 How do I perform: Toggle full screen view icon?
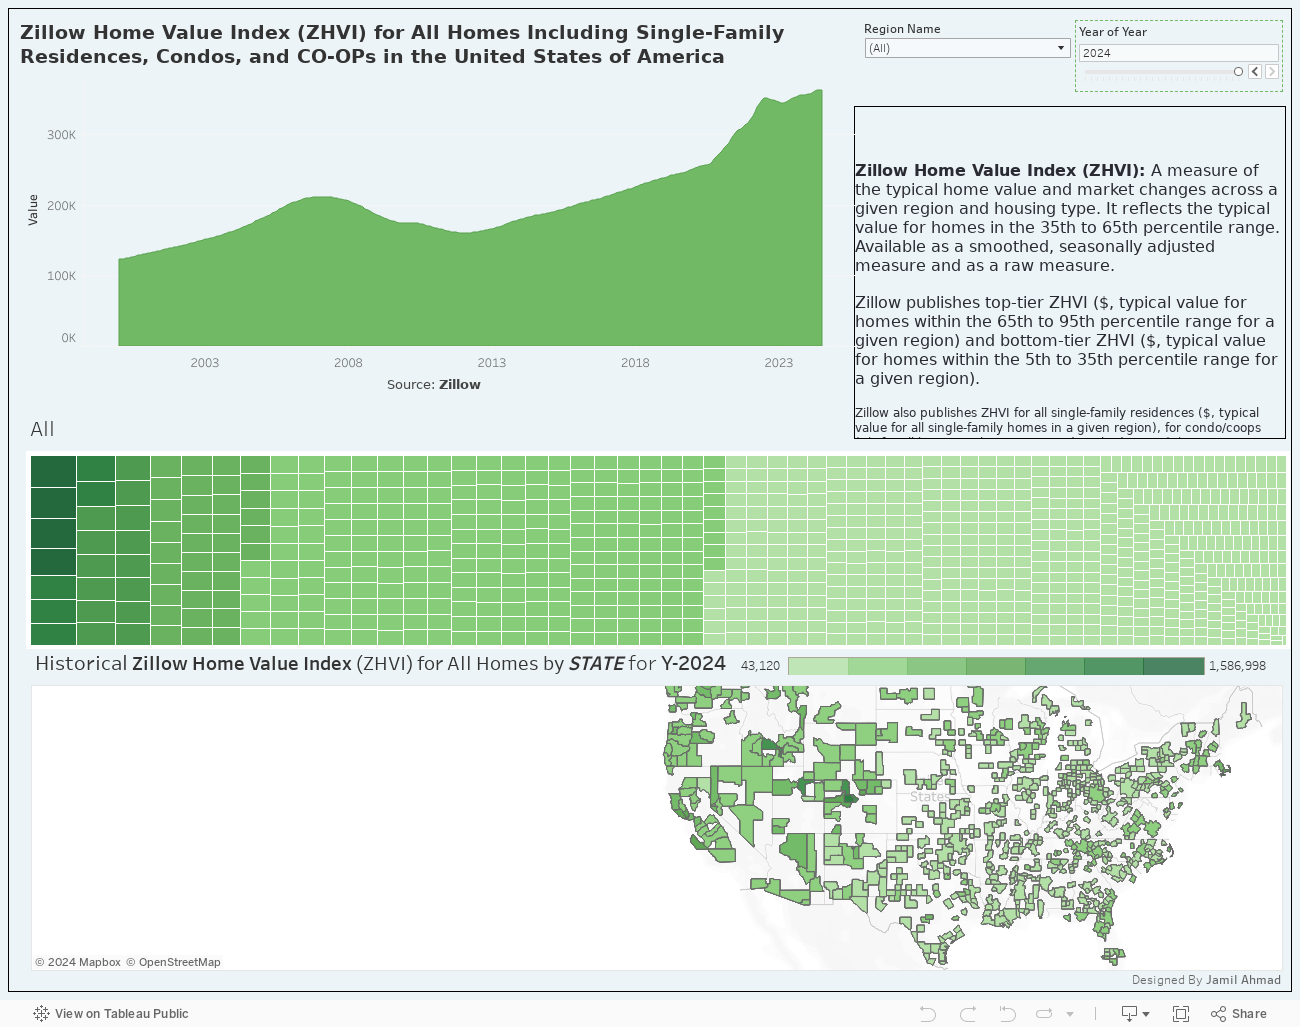pyautogui.click(x=1181, y=1014)
